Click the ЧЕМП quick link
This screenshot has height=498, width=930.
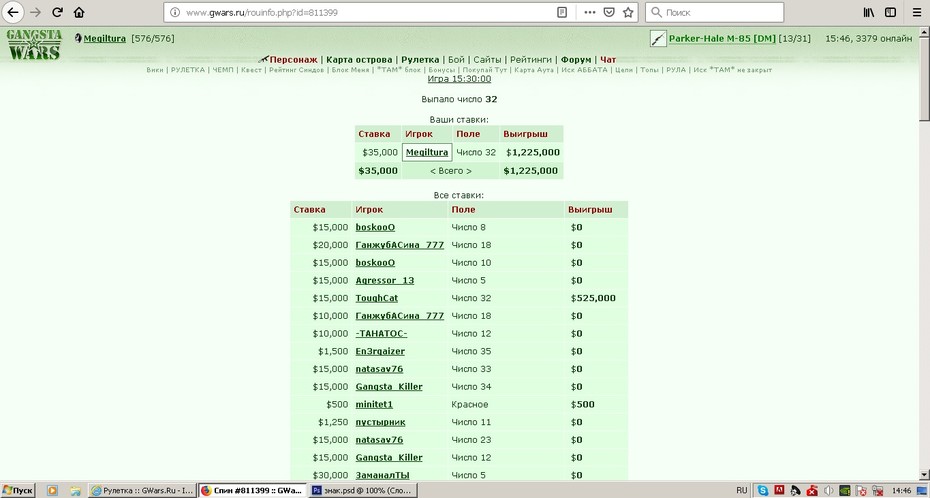tap(222, 70)
